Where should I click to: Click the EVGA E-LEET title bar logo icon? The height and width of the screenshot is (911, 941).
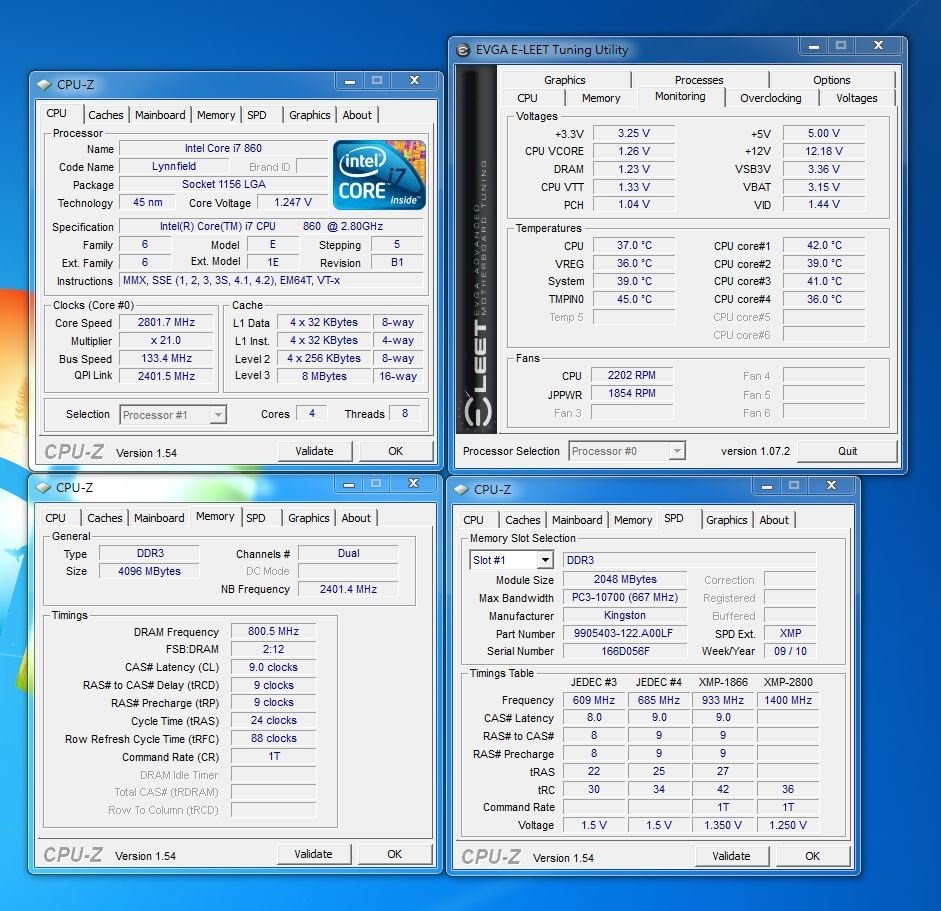[463, 50]
